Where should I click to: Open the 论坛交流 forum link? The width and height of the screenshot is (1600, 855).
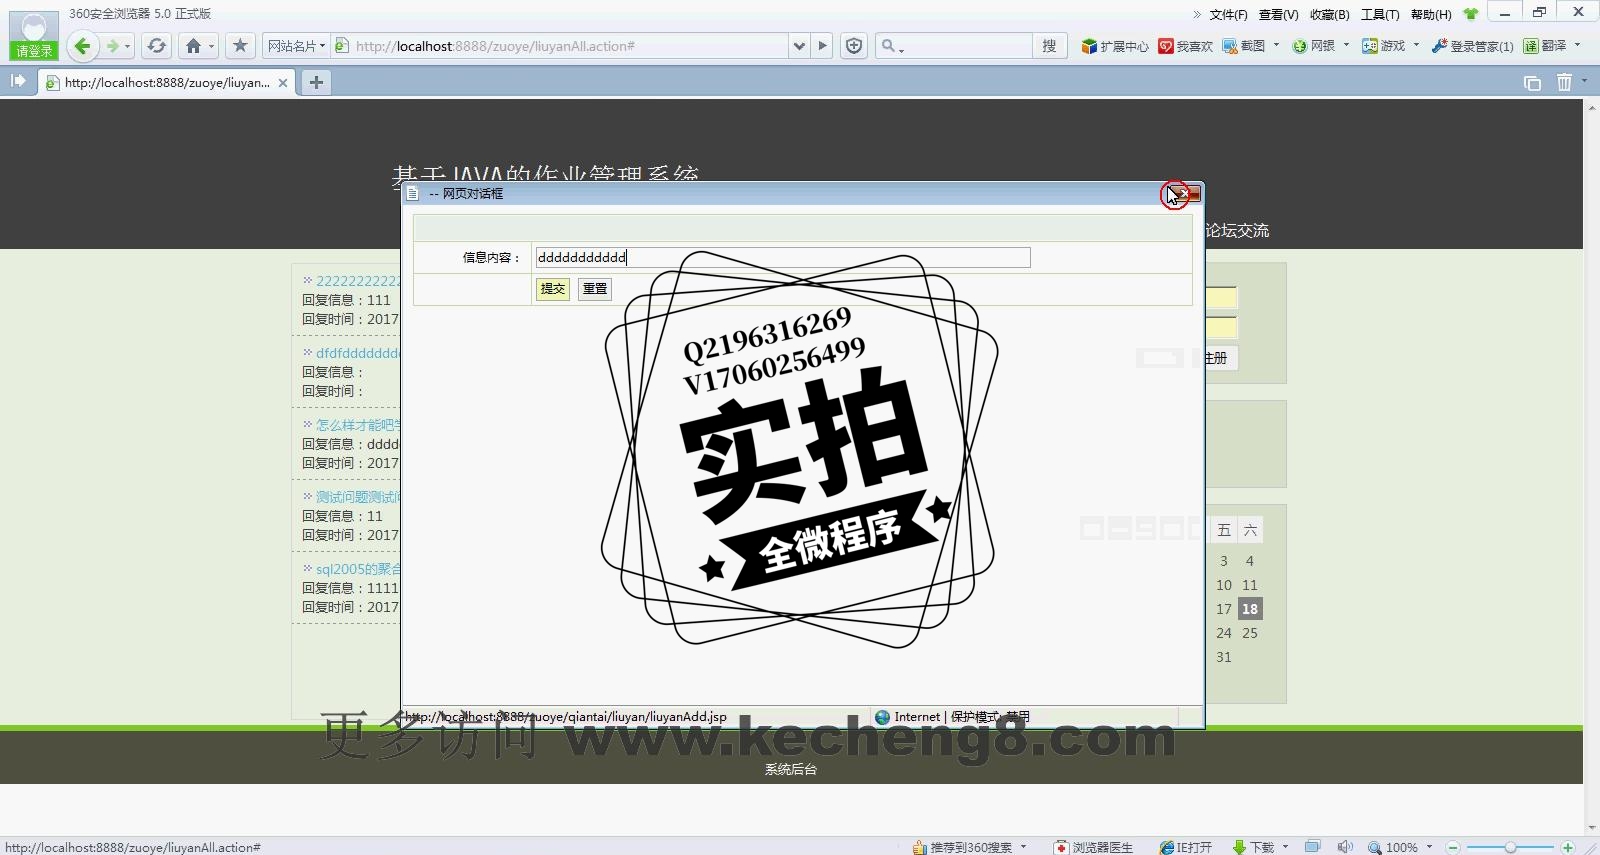click(1237, 231)
